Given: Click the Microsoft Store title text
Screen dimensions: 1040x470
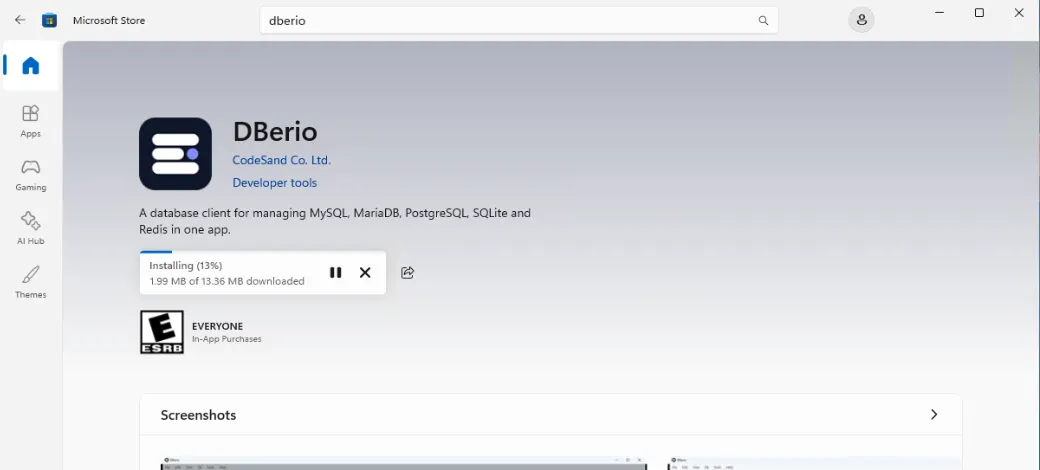Looking at the screenshot, I should point(109,21).
